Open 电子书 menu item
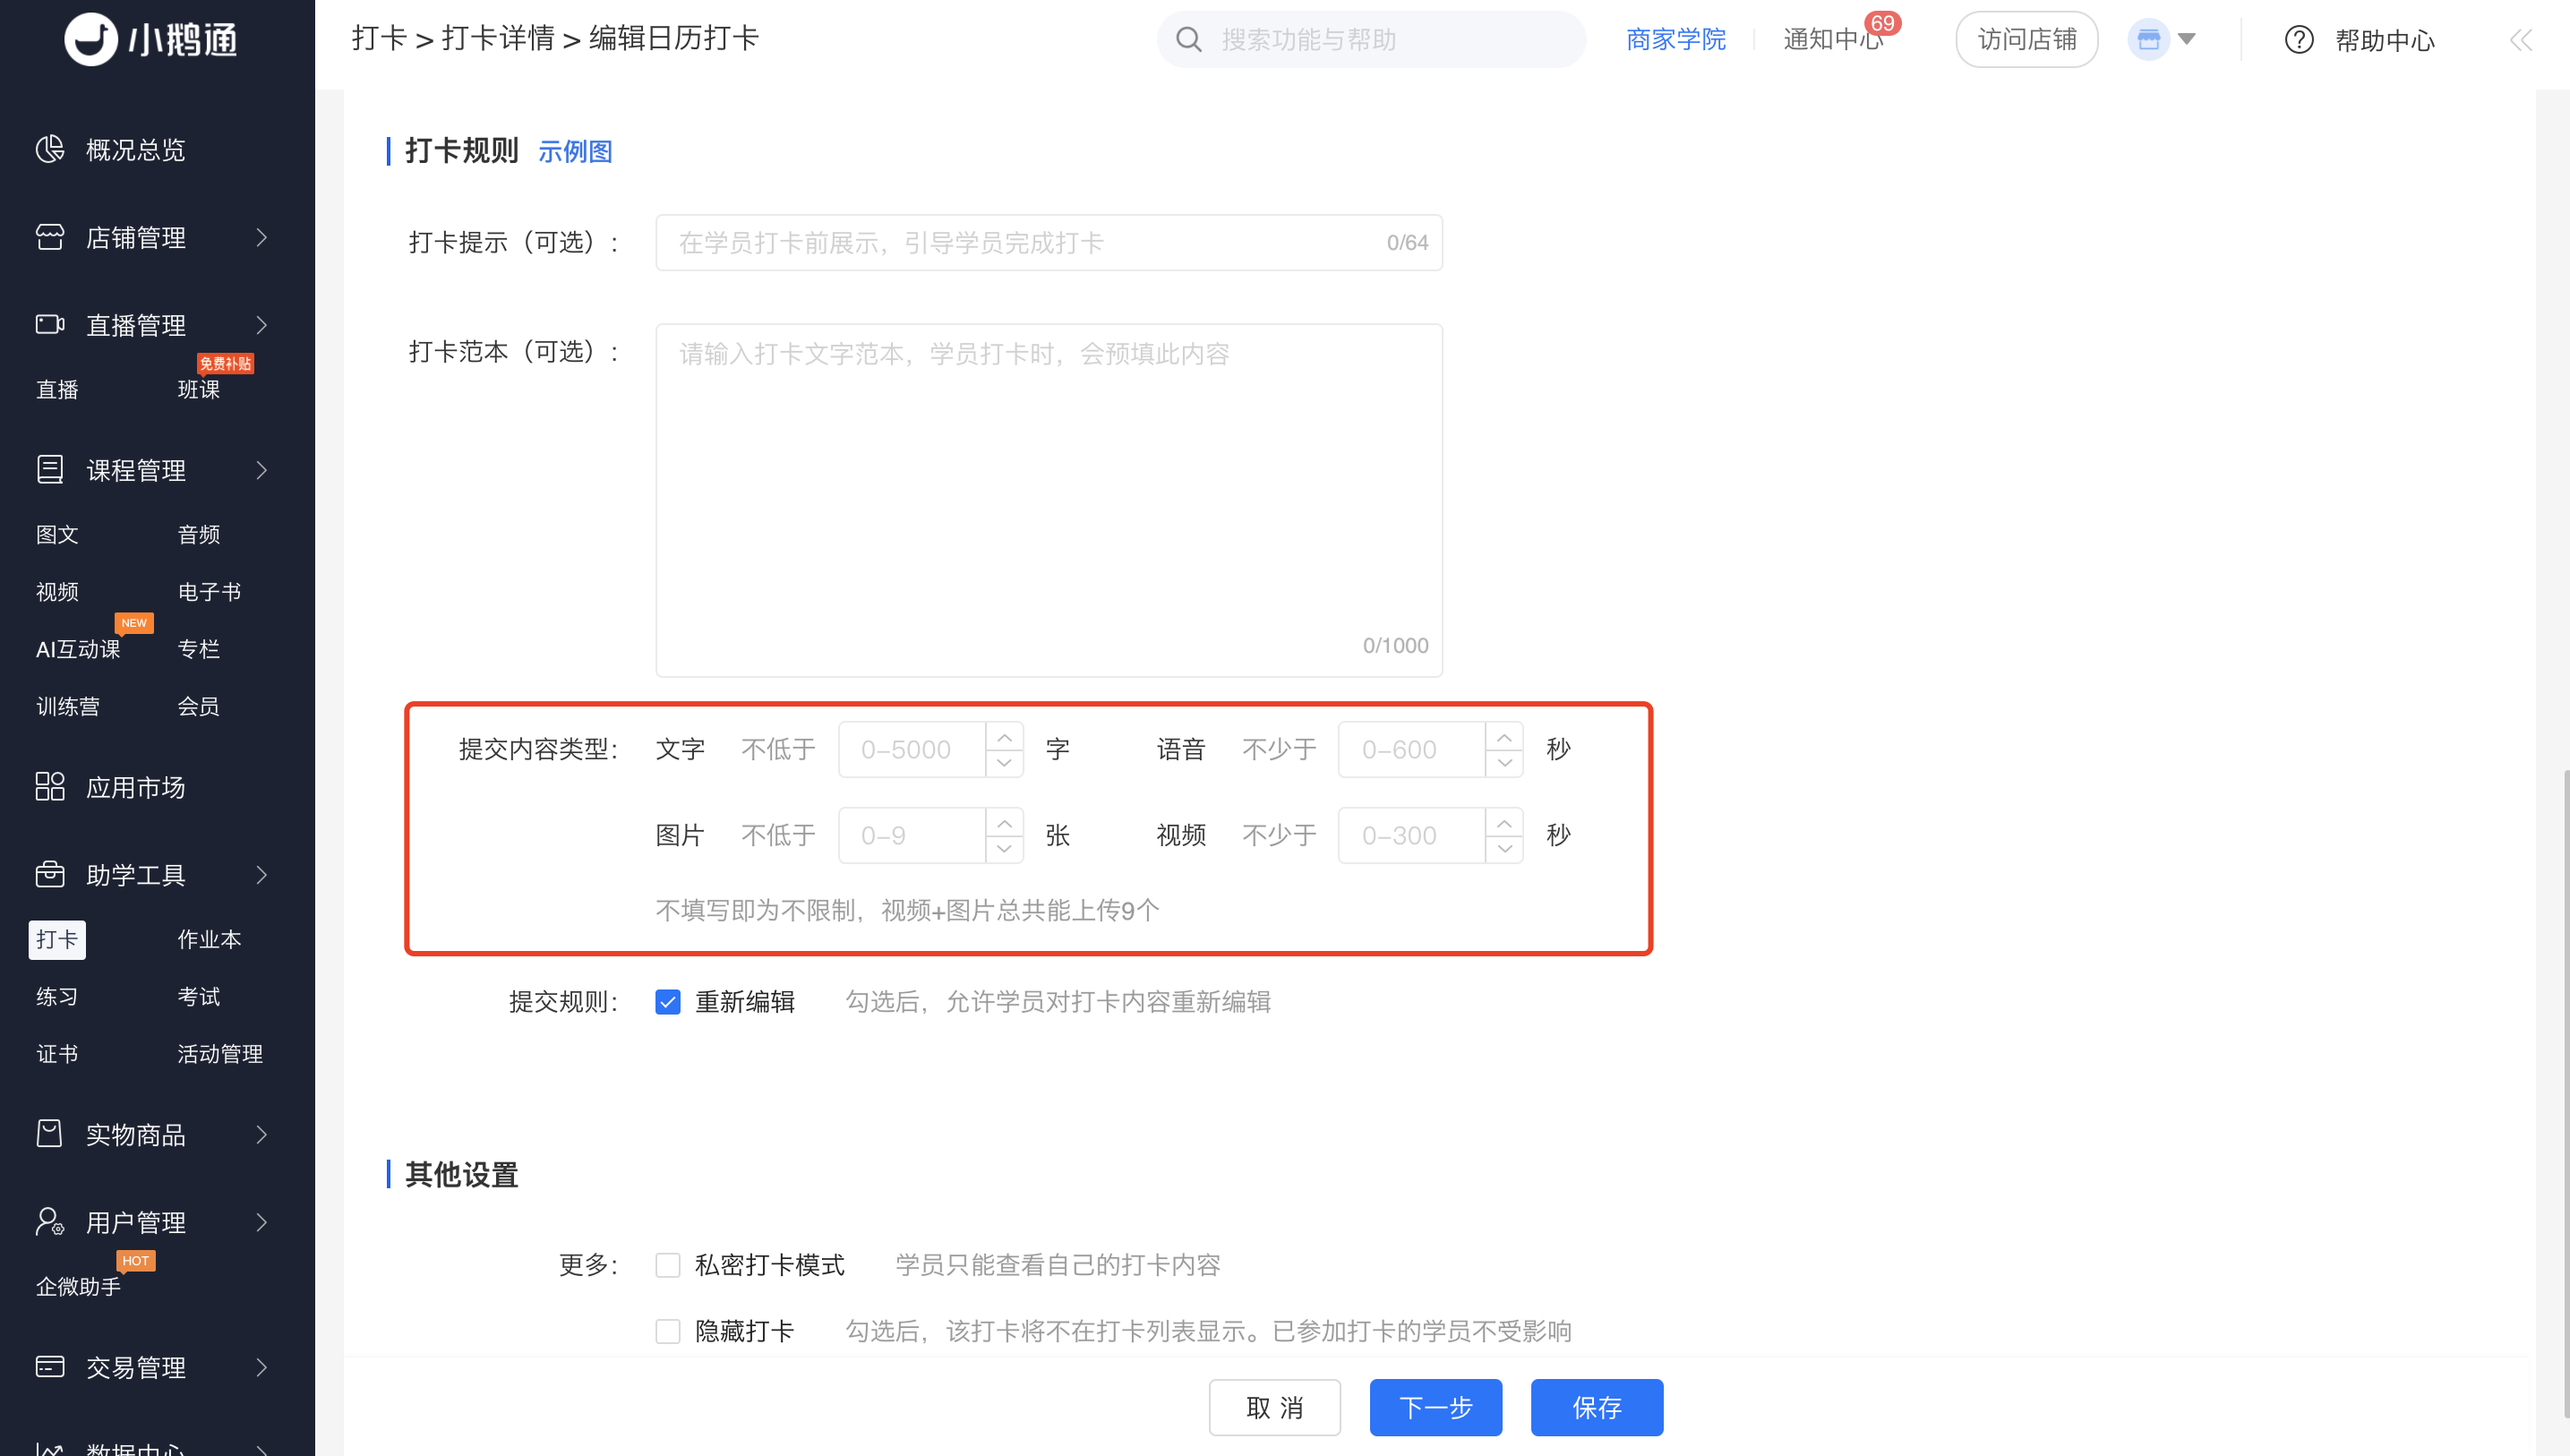Image resolution: width=2570 pixels, height=1456 pixels. point(209,591)
